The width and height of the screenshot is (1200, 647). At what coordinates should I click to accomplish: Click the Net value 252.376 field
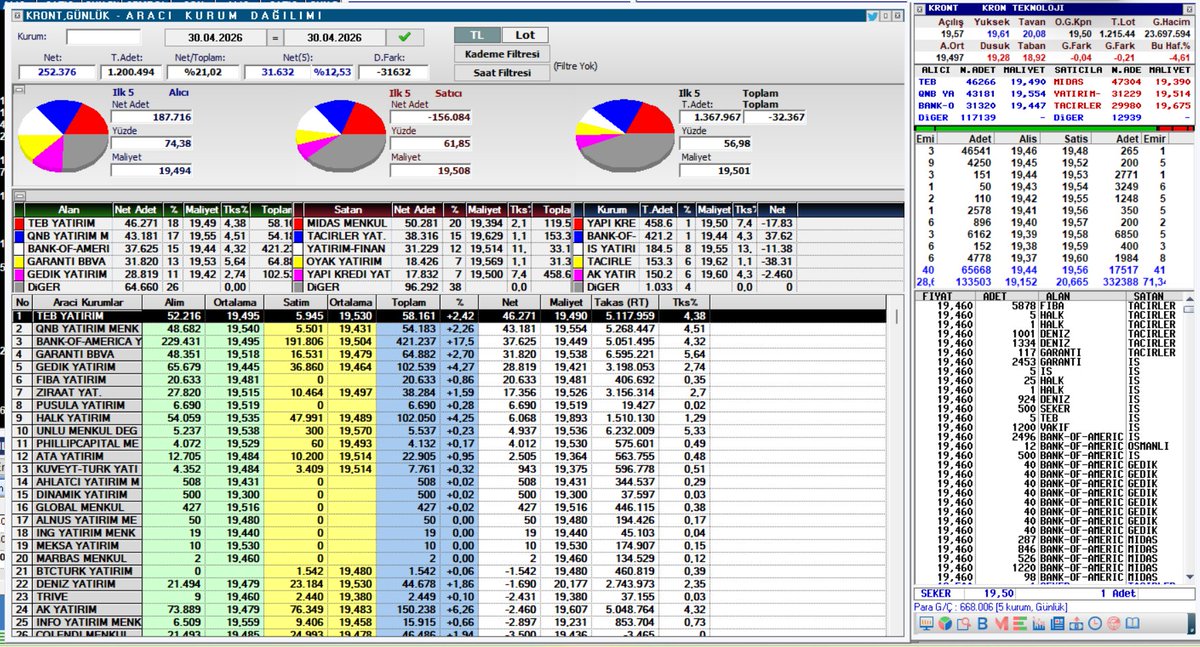coord(57,72)
